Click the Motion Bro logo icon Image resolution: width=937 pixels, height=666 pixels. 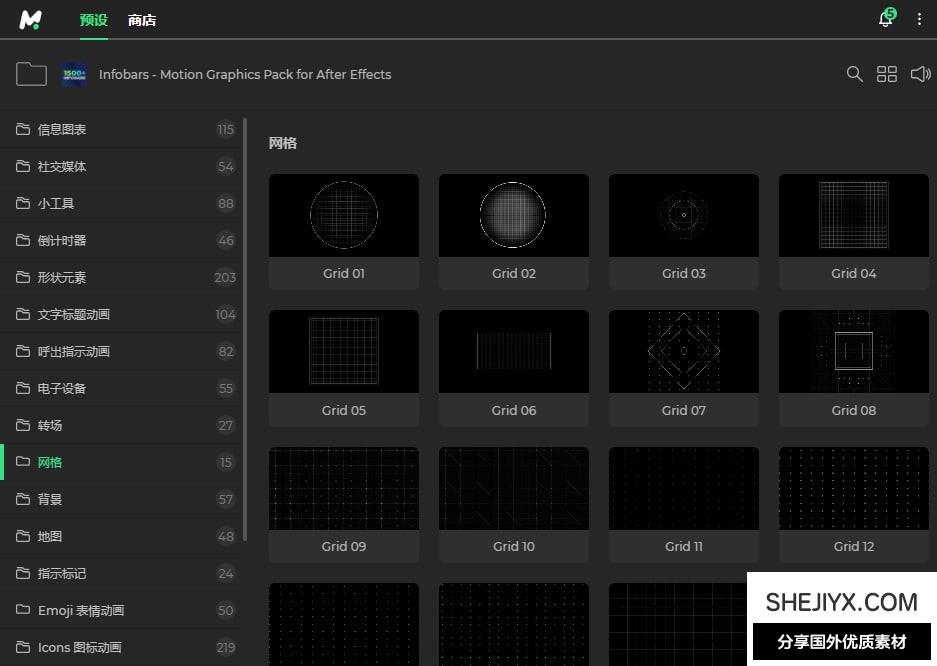coord(31,19)
